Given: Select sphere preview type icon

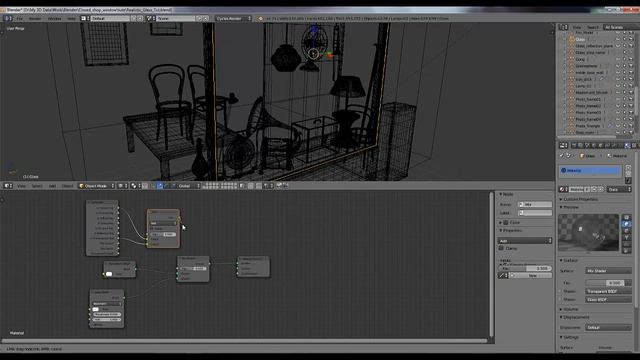Looking at the screenshot, I should (627, 224).
